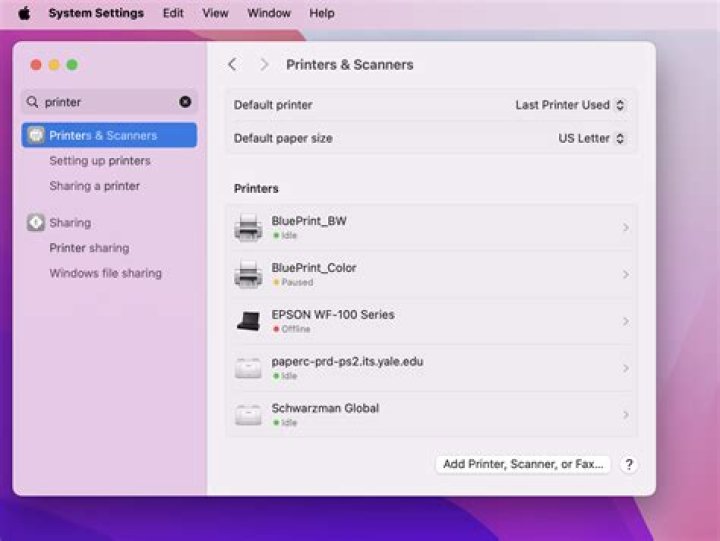Click the EPSON WF-100 Series printer icon
The width and height of the screenshot is (720, 541).
pos(248,321)
